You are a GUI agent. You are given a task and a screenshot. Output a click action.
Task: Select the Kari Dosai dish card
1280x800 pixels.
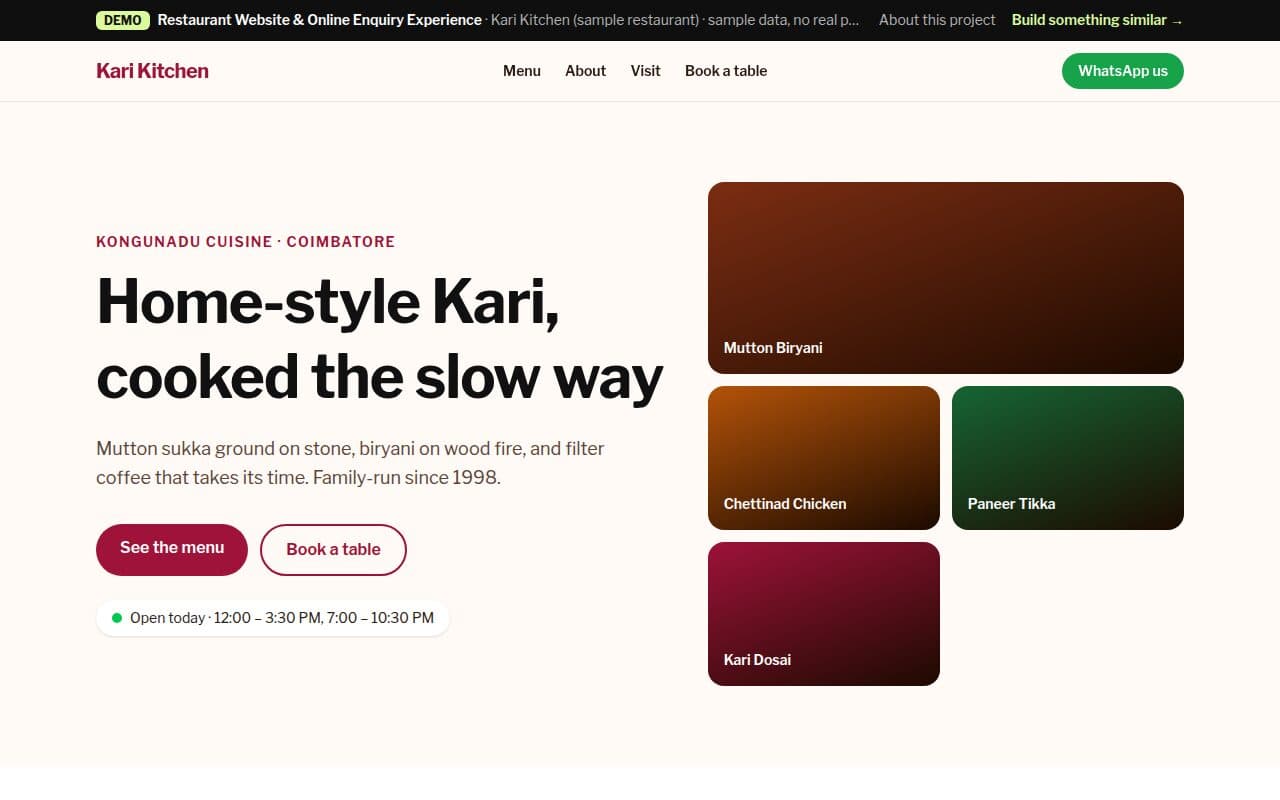pyautogui.click(x=824, y=614)
